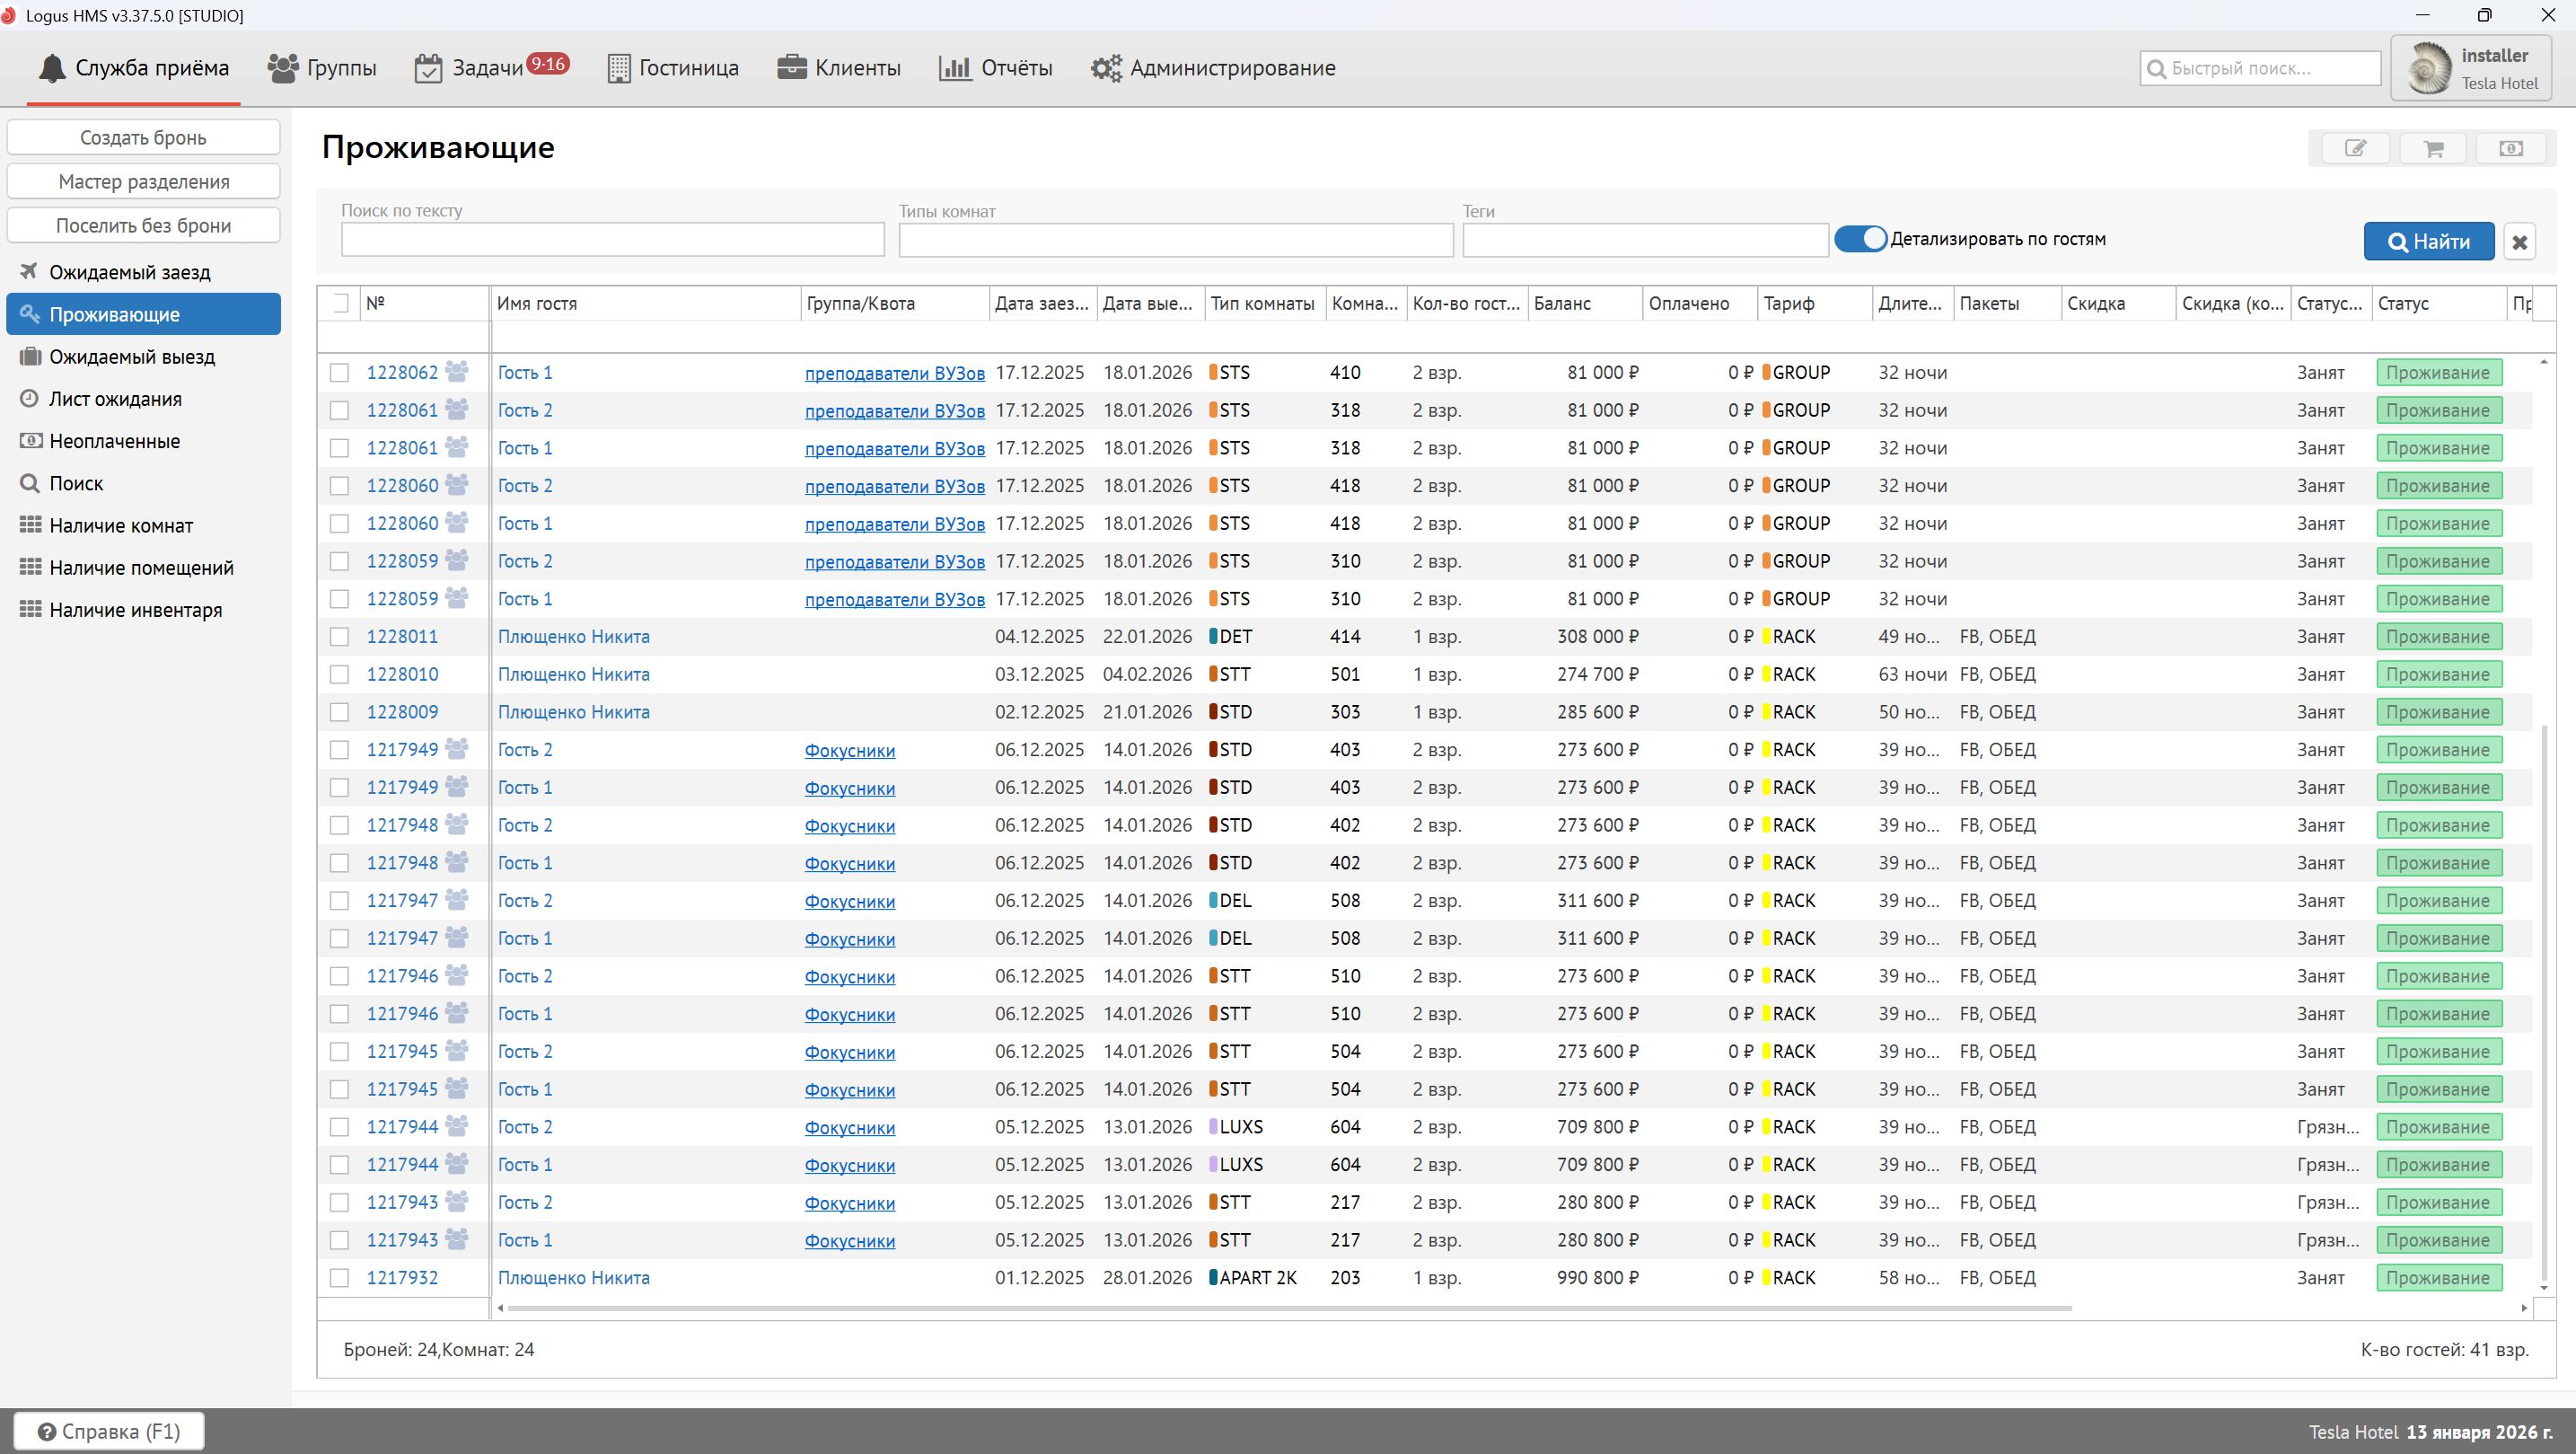Image resolution: width=2576 pixels, height=1454 pixels.
Task: Click the payment banknote icon button
Action: 2510,148
